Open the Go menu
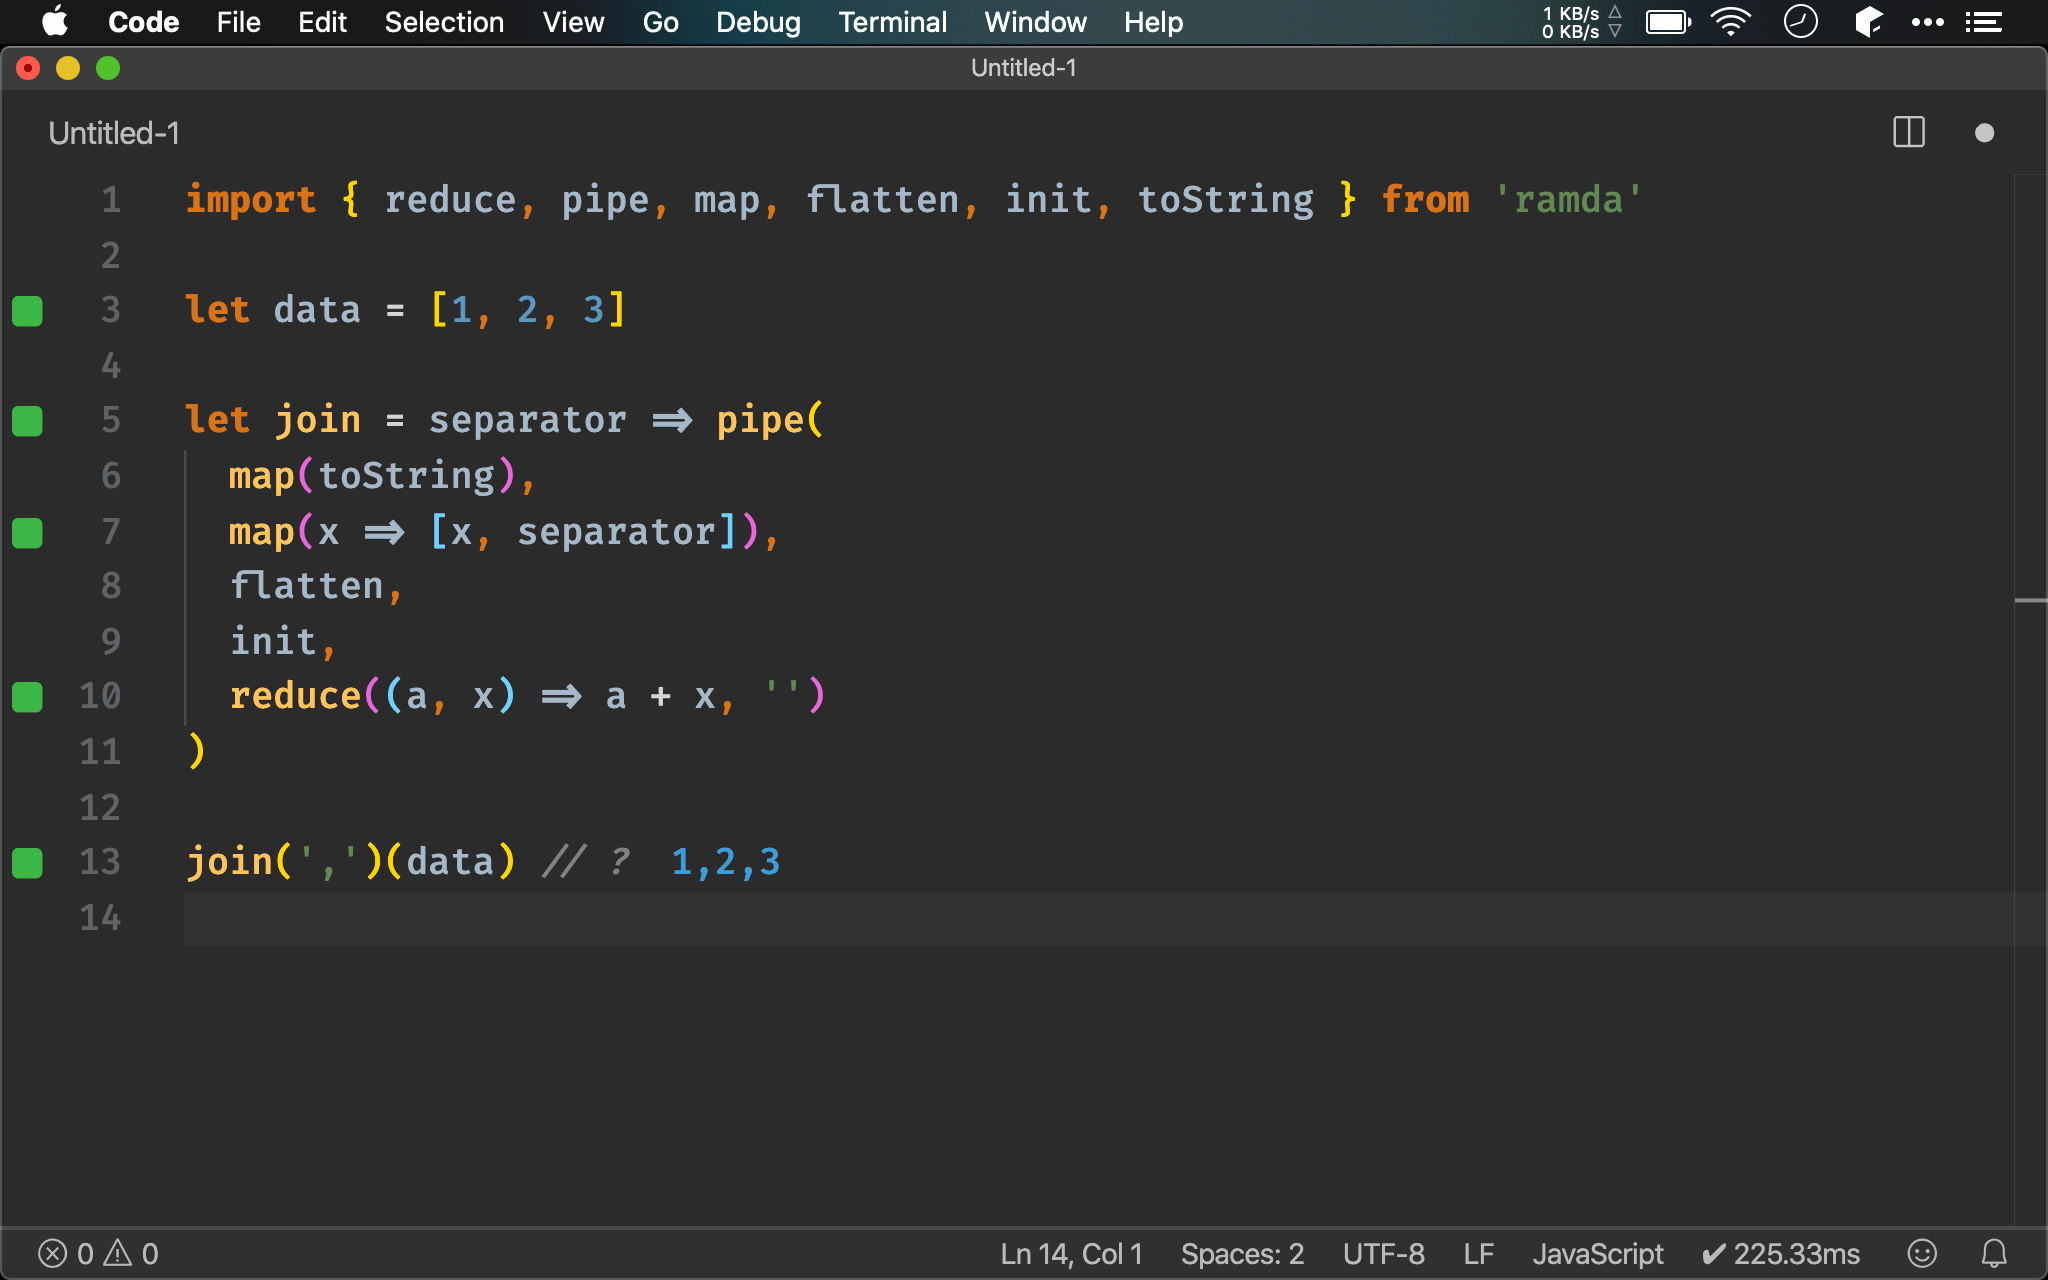This screenshot has width=2048, height=1280. (661, 21)
